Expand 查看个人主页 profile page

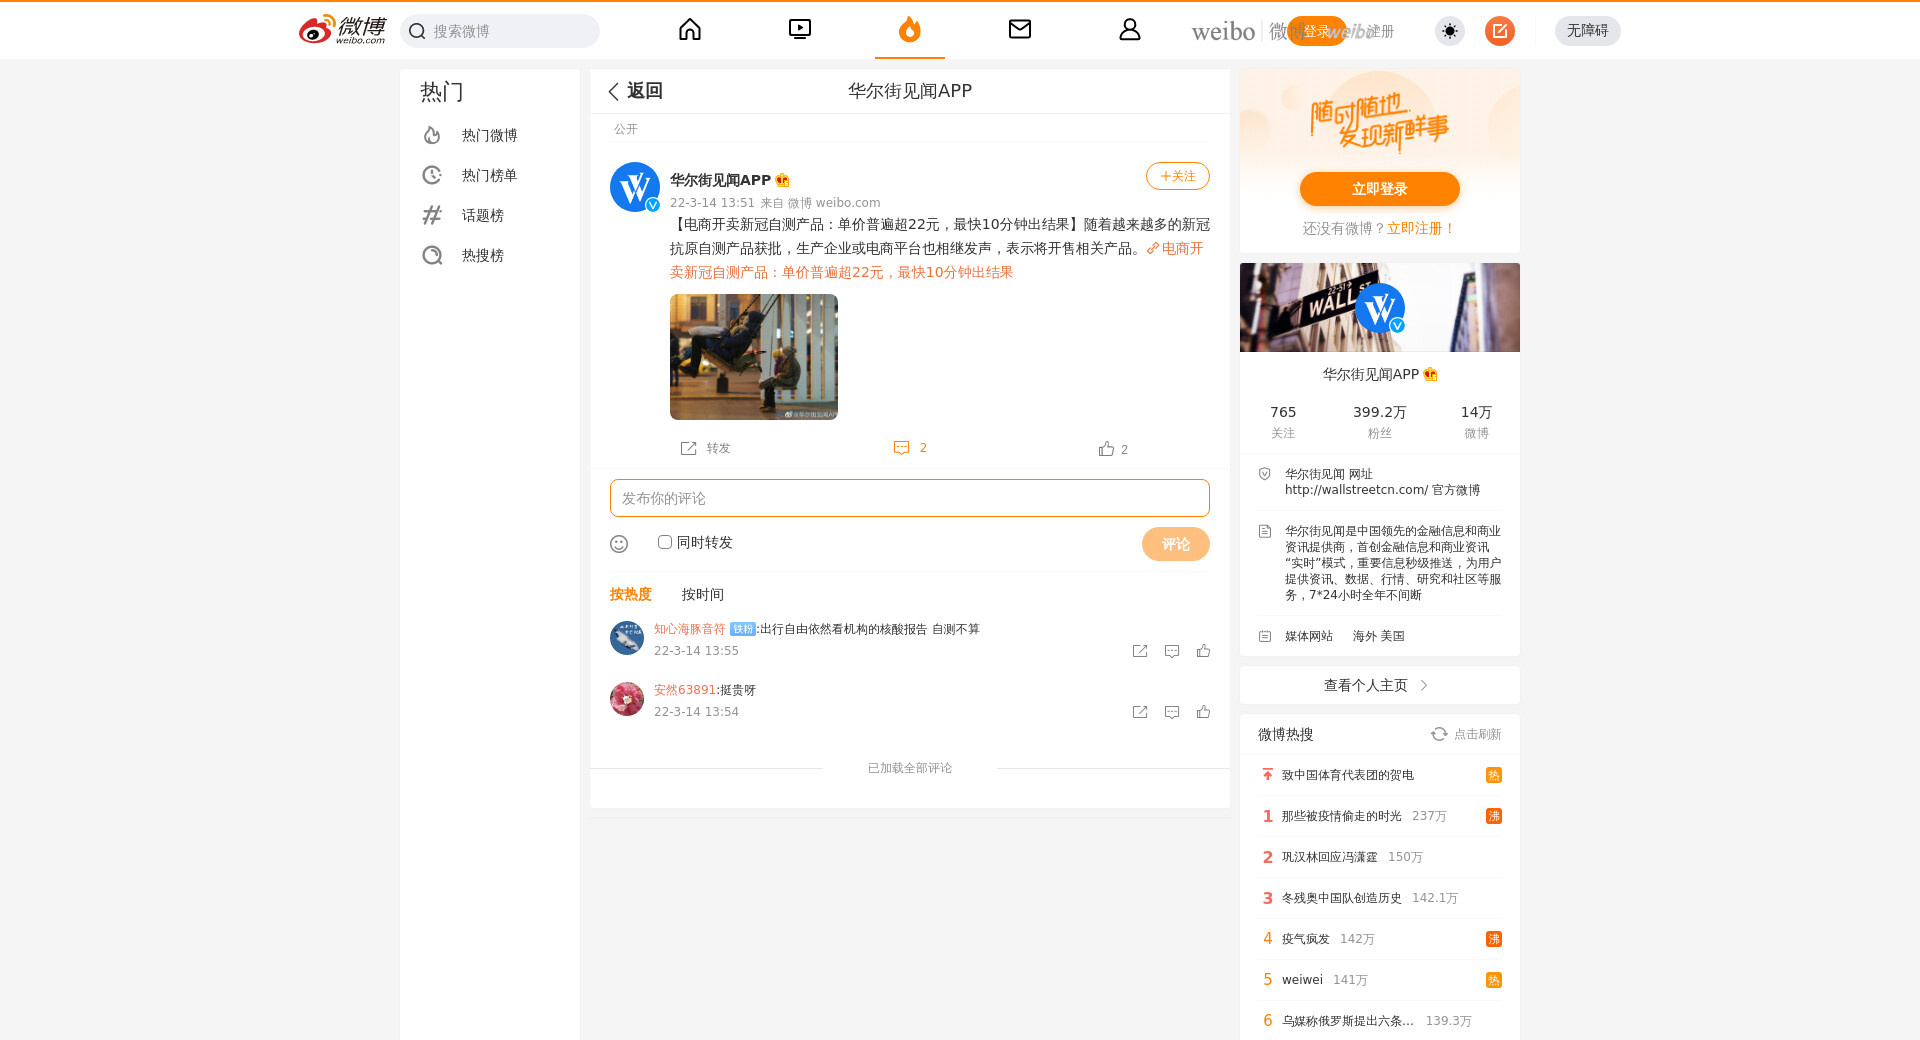click(x=1380, y=685)
